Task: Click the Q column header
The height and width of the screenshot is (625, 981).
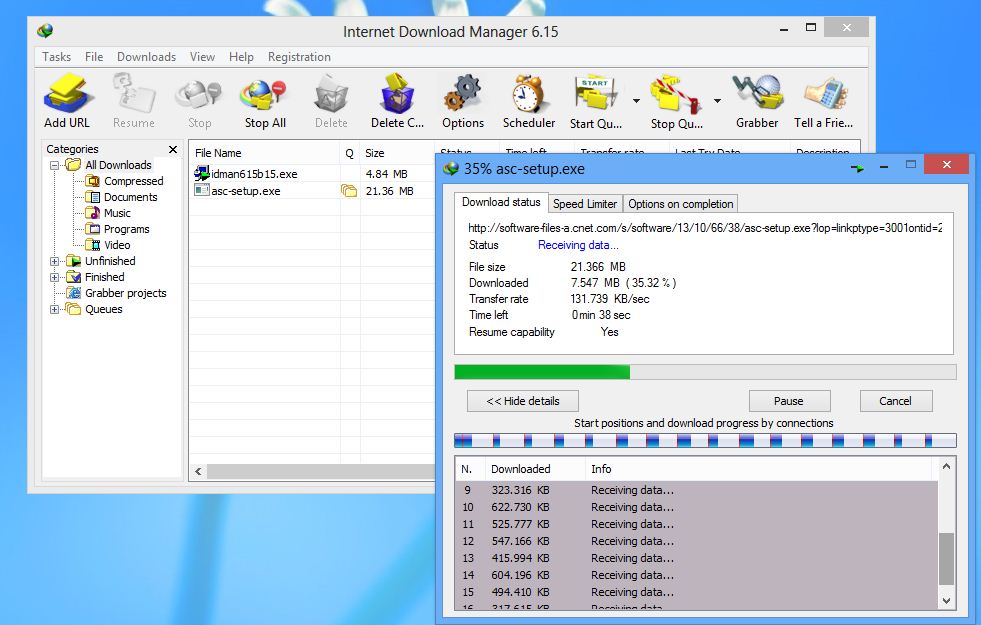Action: pyautogui.click(x=350, y=153)
